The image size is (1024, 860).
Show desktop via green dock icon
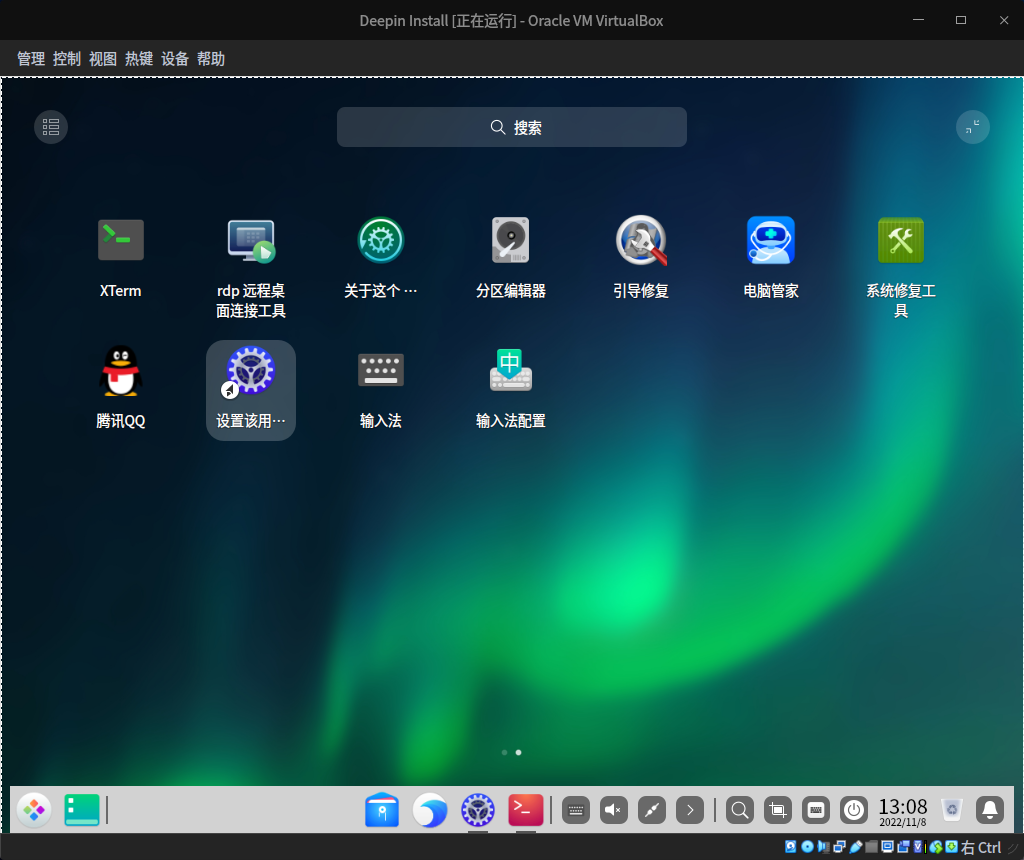click(x=82, y=810)
